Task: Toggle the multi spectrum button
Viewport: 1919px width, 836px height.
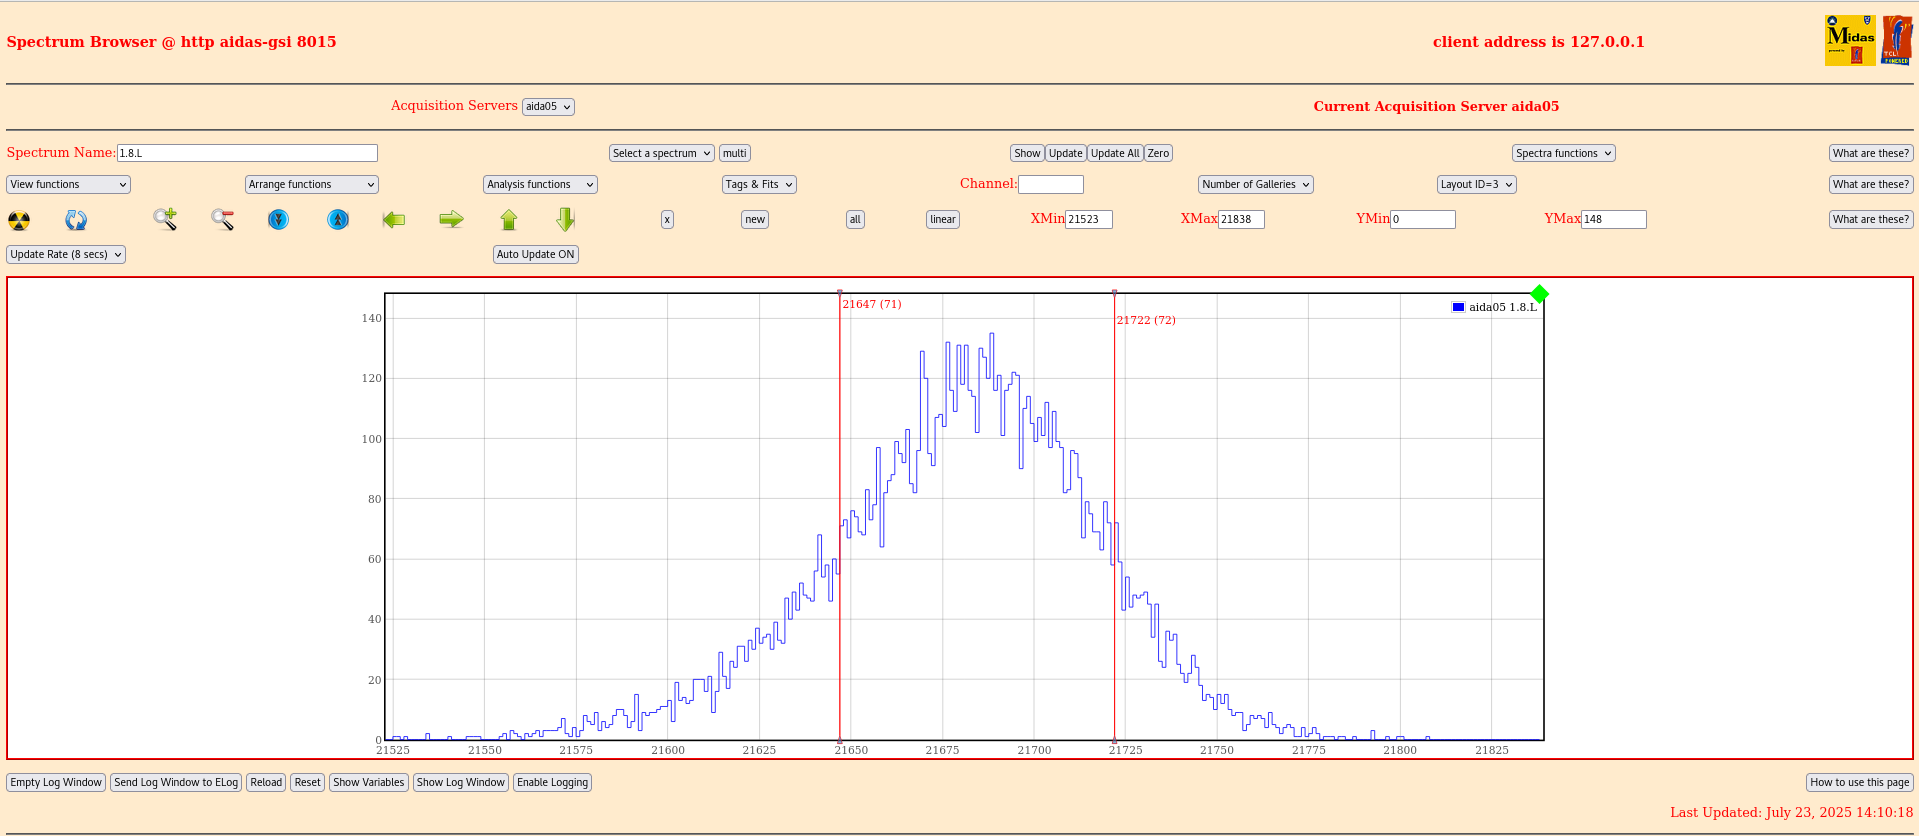Action: pos(734,153)
